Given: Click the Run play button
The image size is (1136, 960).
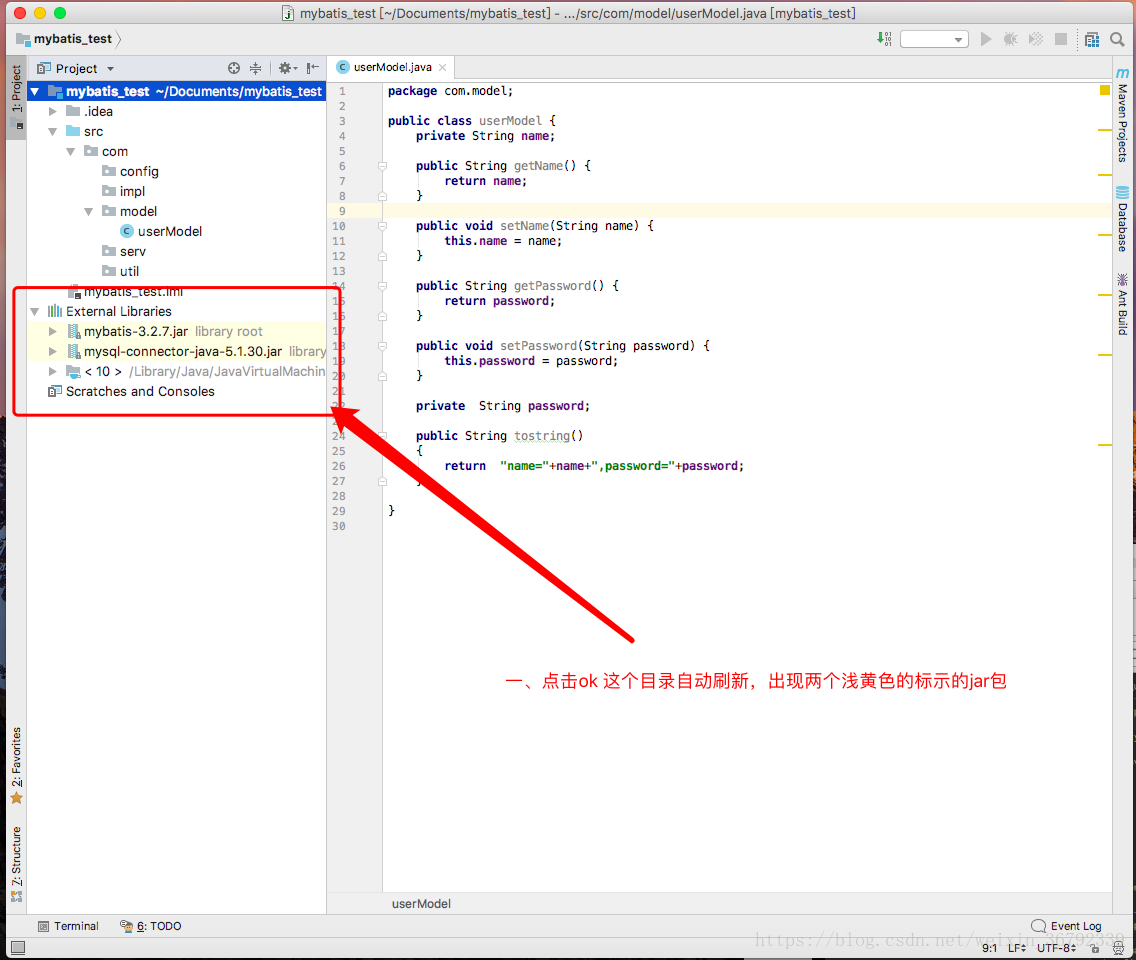Looking at the screenshot, I should (x=985, y=39).
